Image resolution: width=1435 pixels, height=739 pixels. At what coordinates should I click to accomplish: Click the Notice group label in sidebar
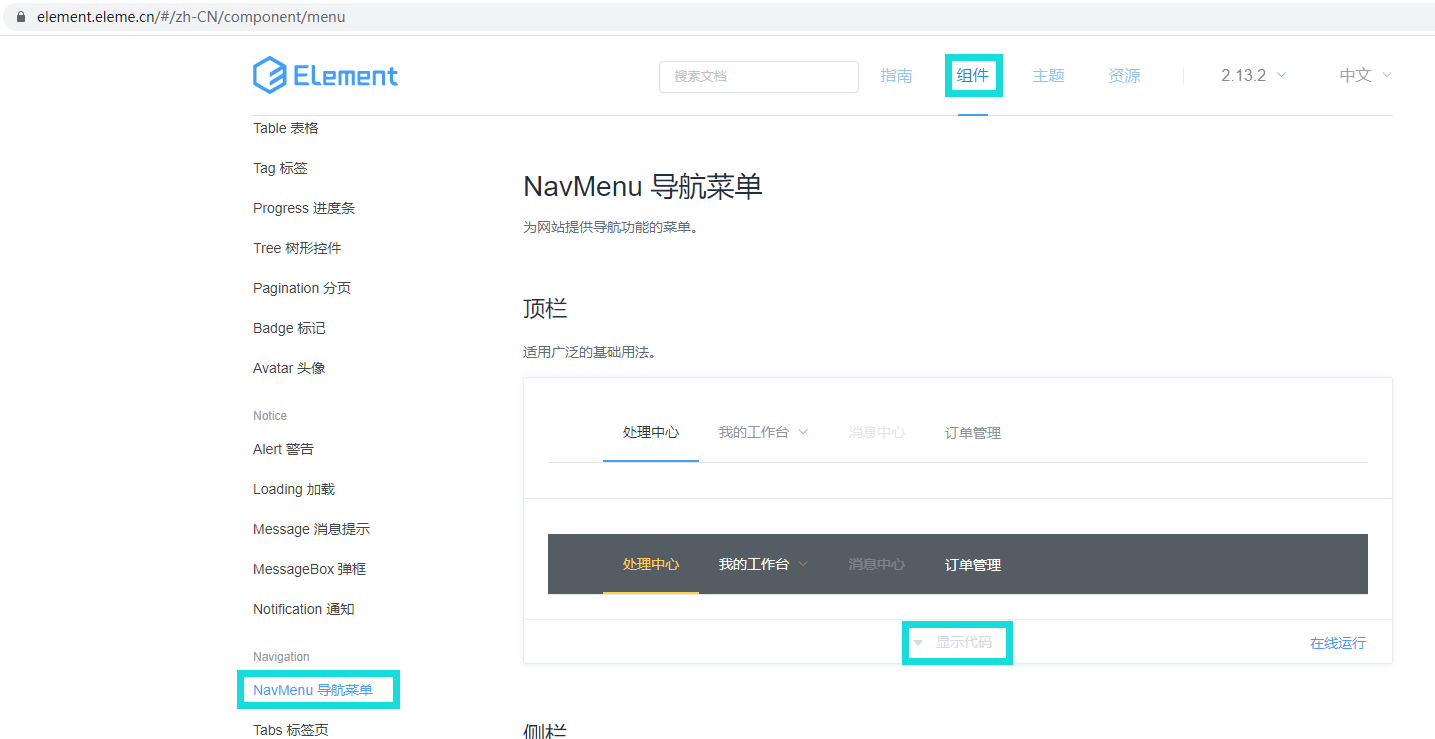270,416
